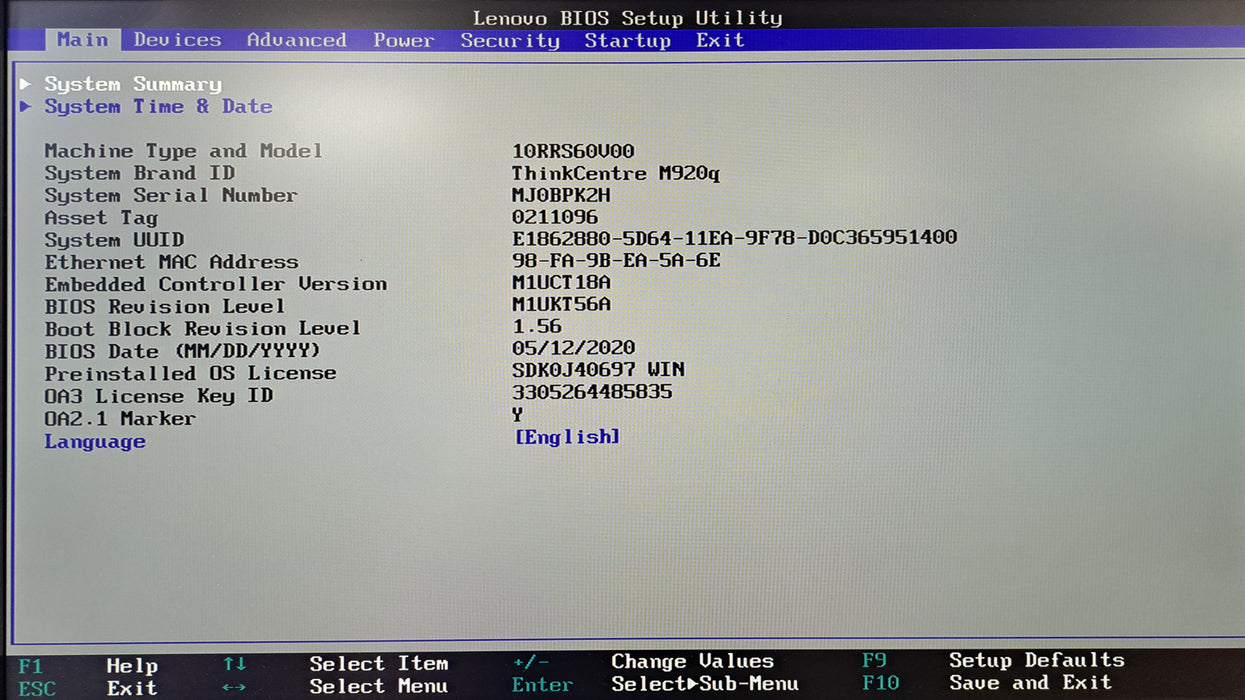Open System Time & Date submenu
1245x700 pixels.
click(158, 106)
